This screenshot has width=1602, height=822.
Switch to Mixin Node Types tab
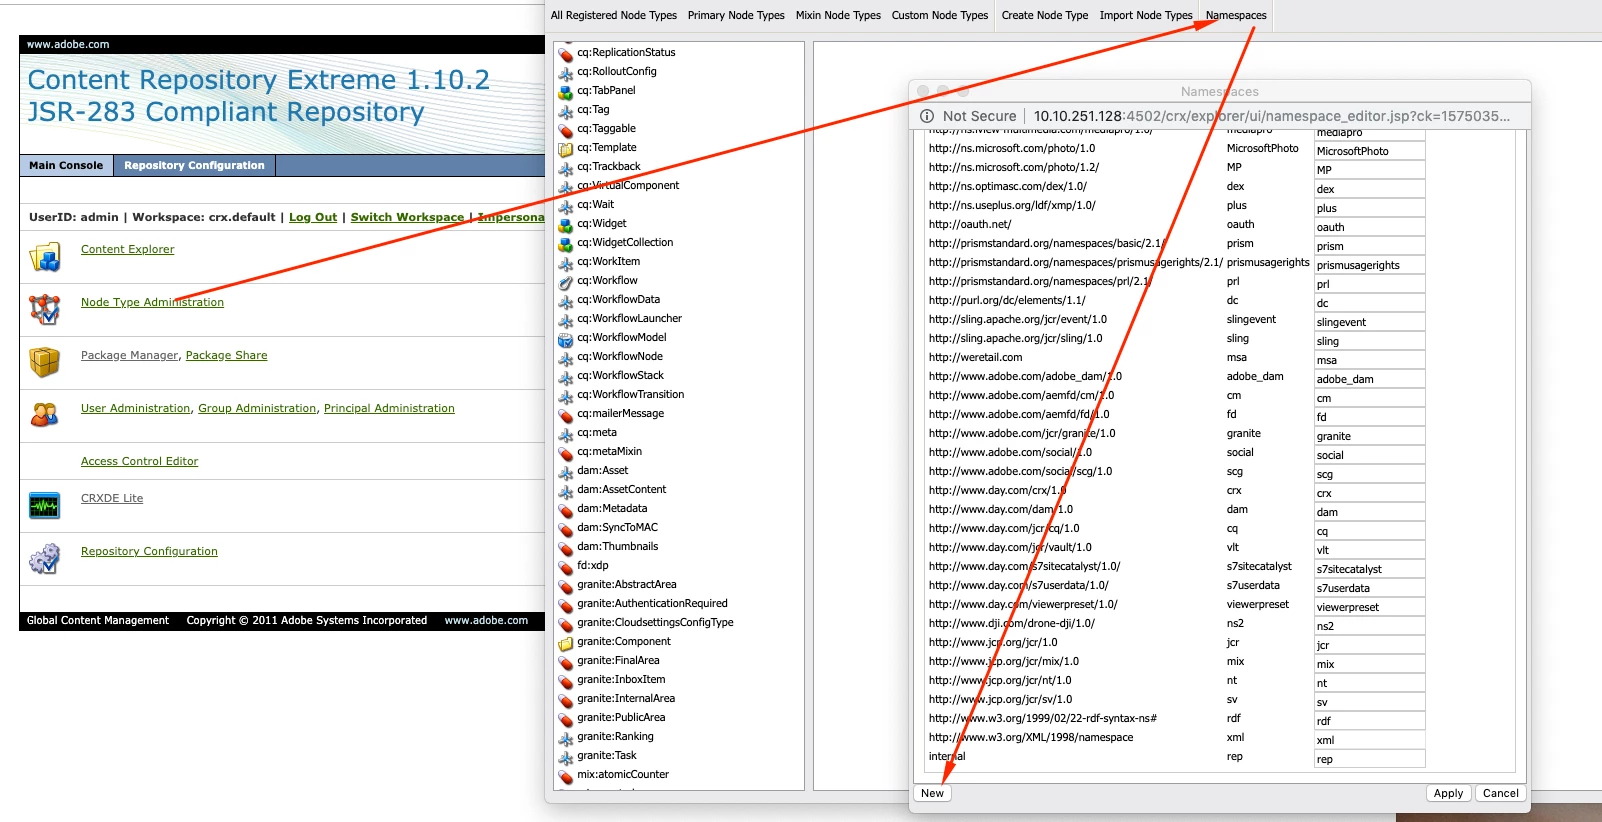[838, 15]
